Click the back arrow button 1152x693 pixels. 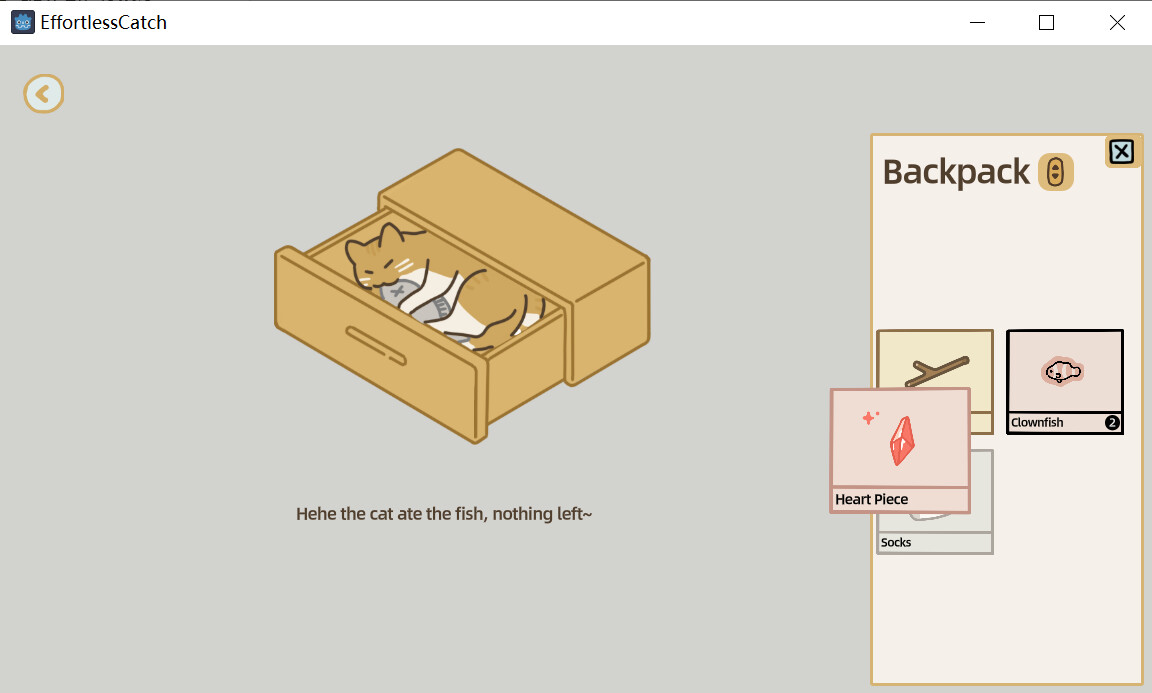(43, 93)
